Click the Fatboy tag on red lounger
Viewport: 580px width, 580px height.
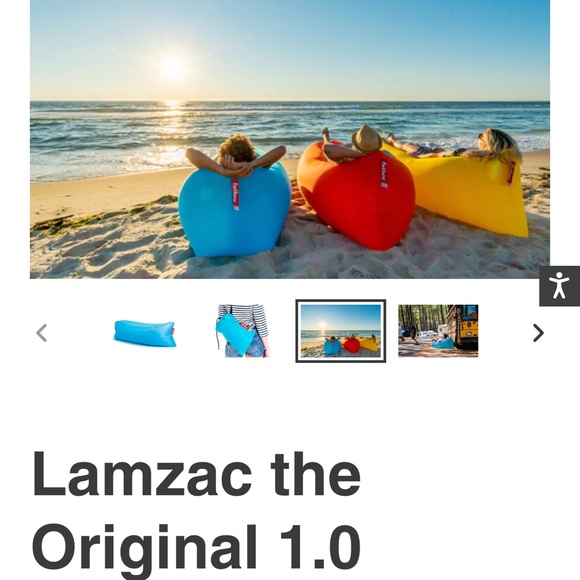pyautogui.click(x=384, y=174)
